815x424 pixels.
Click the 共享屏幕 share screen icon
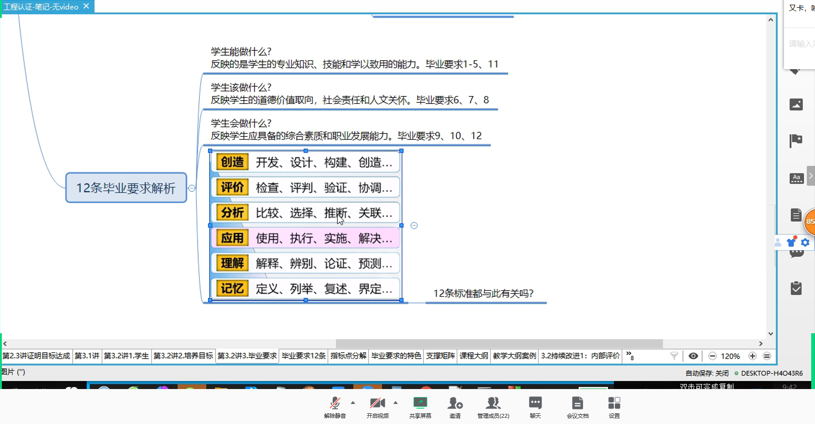[x=420, y=403]
